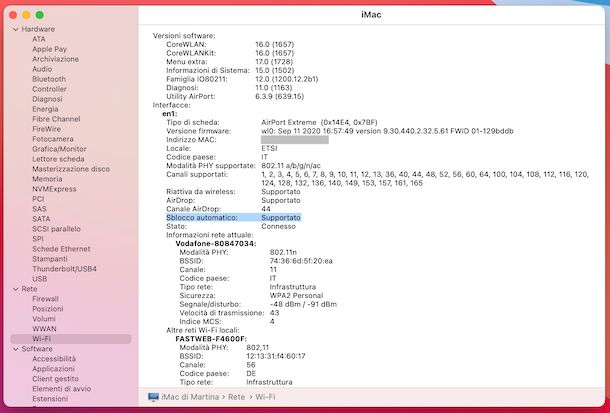The width and height of the screenshot is (610, 413).
Task: Click the iMac computer icon in path bar
Action: coord(153,397)
